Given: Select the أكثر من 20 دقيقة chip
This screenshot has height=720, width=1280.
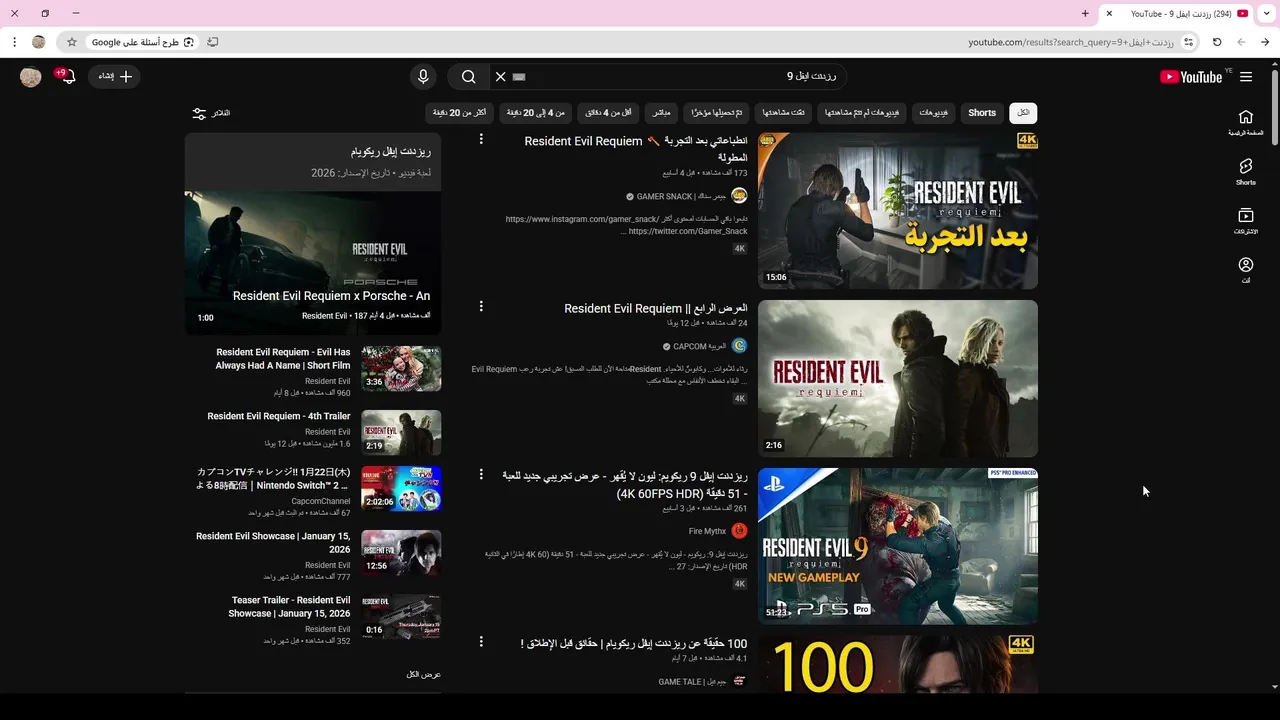Looking at the screenshot, I should [460, 113].
